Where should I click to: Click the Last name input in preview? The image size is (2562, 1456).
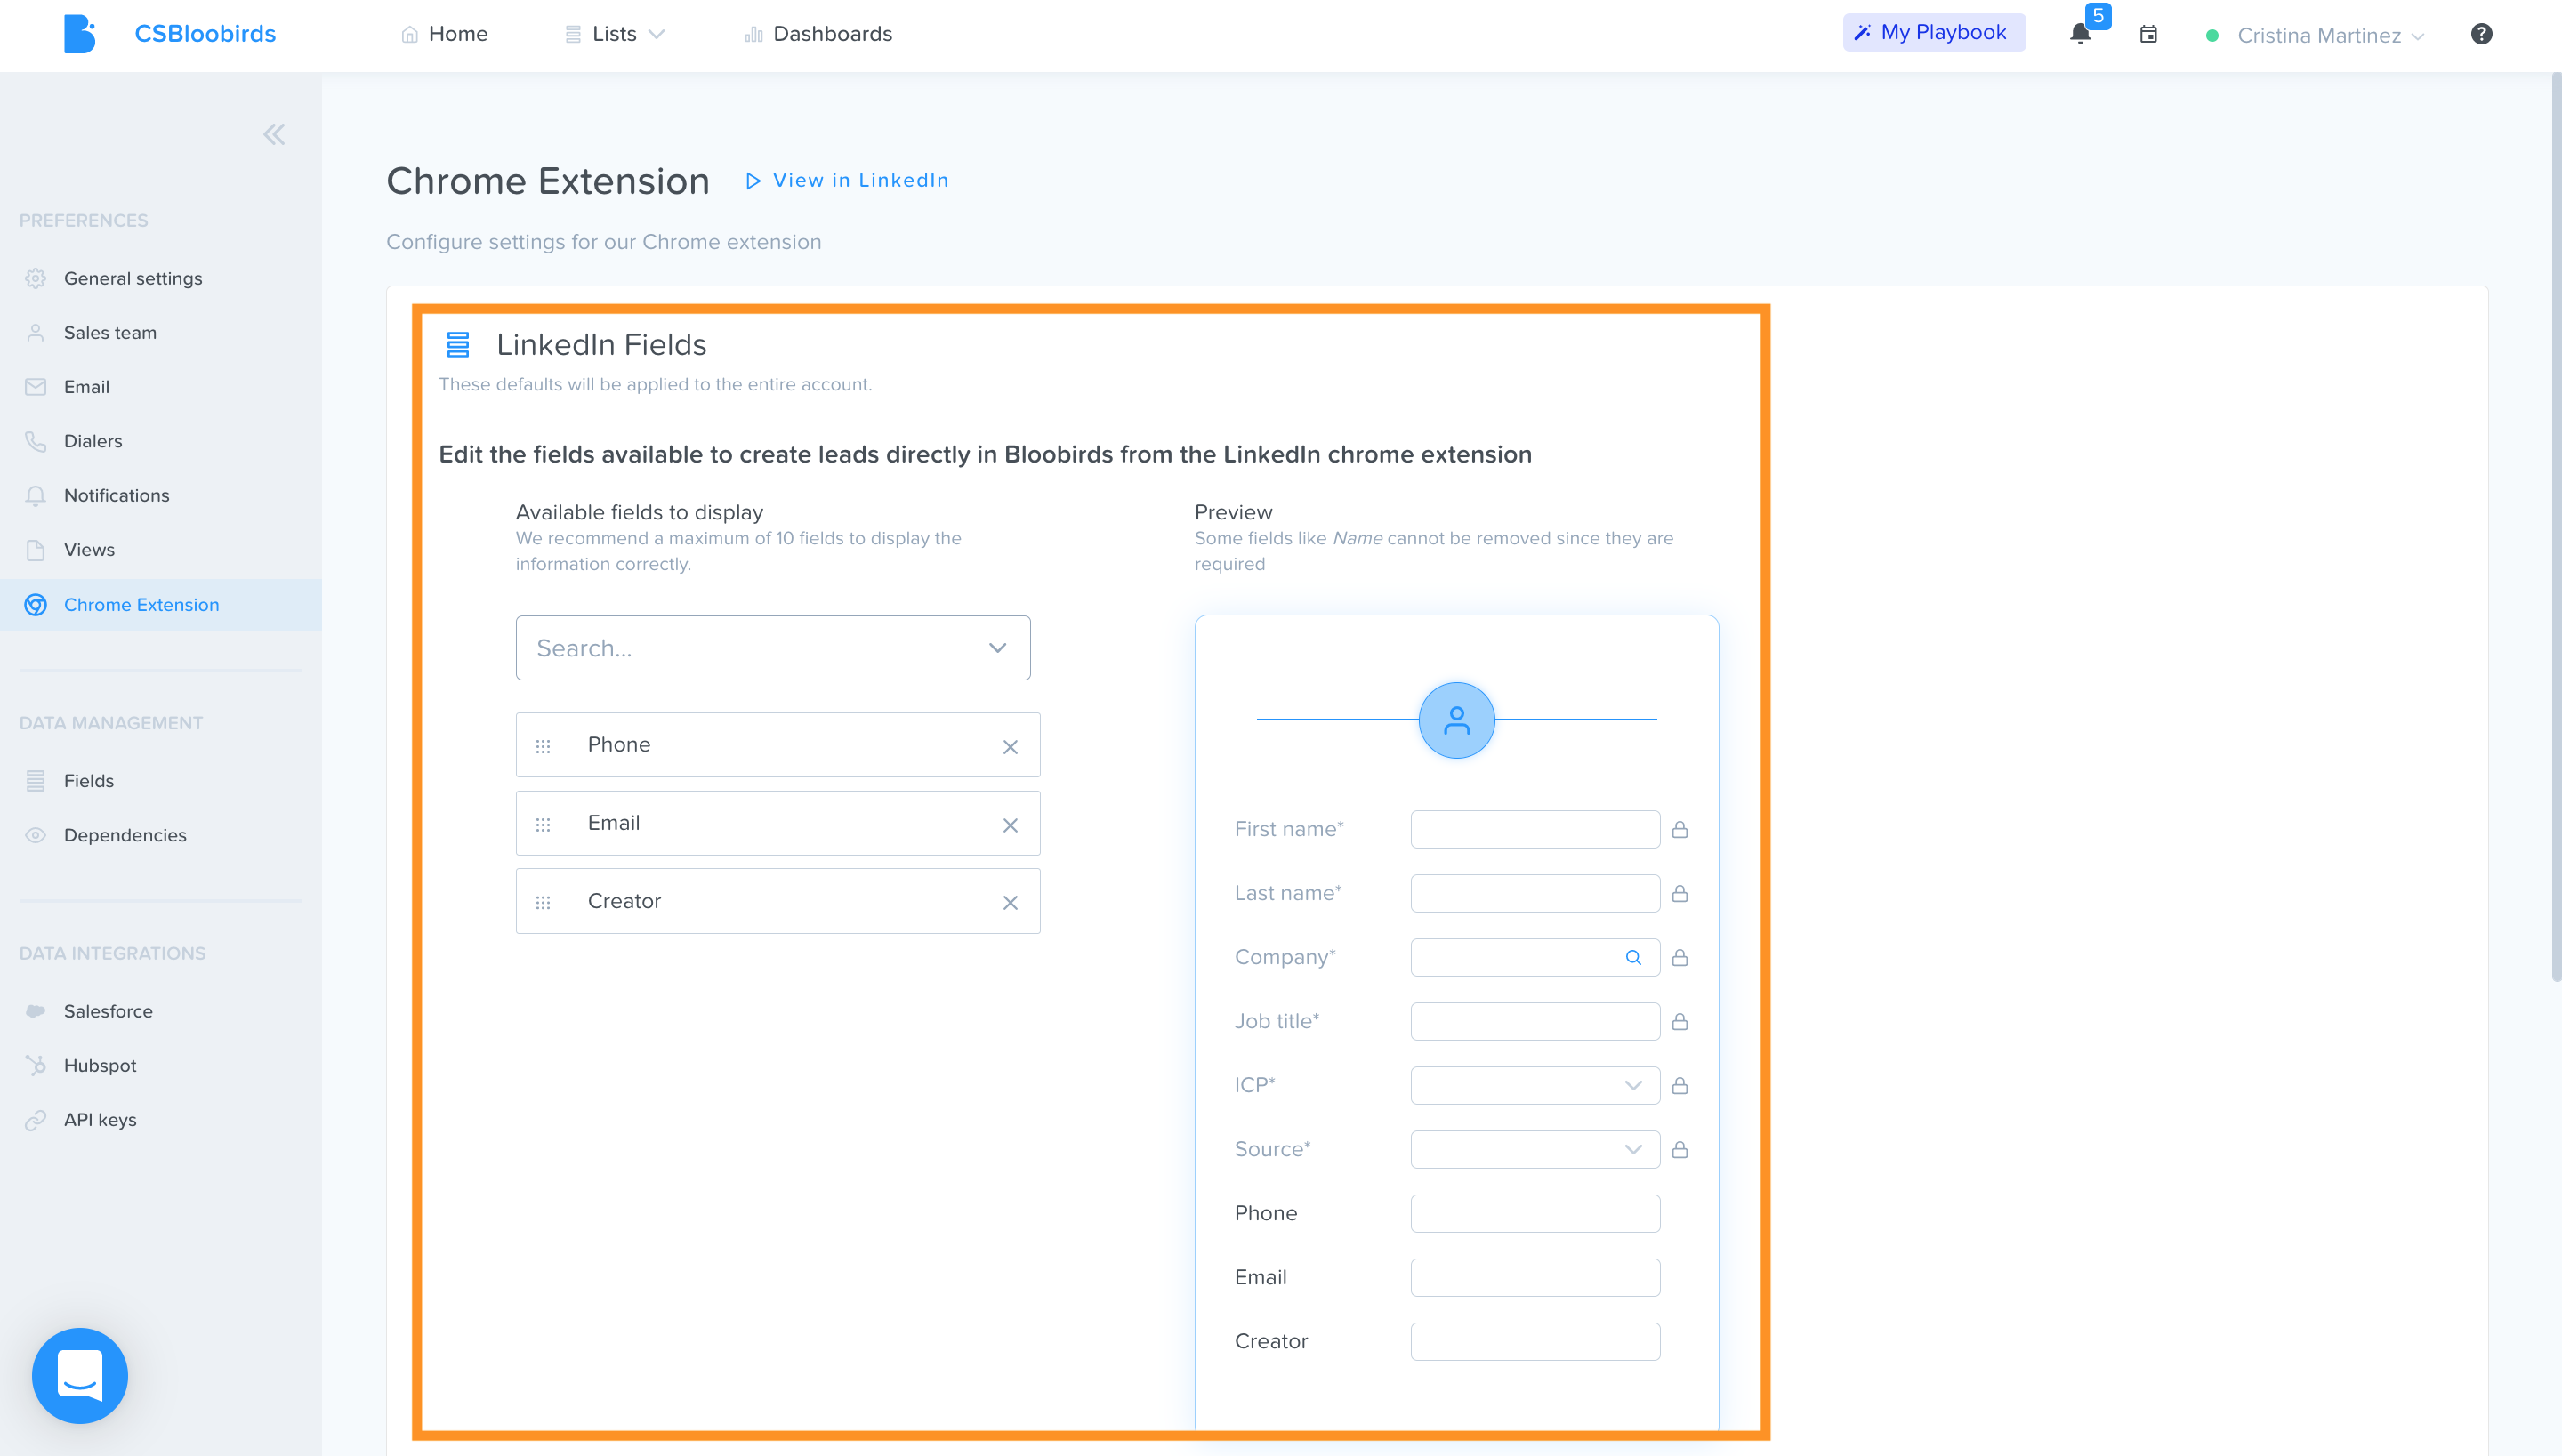tap(1535, 893)
